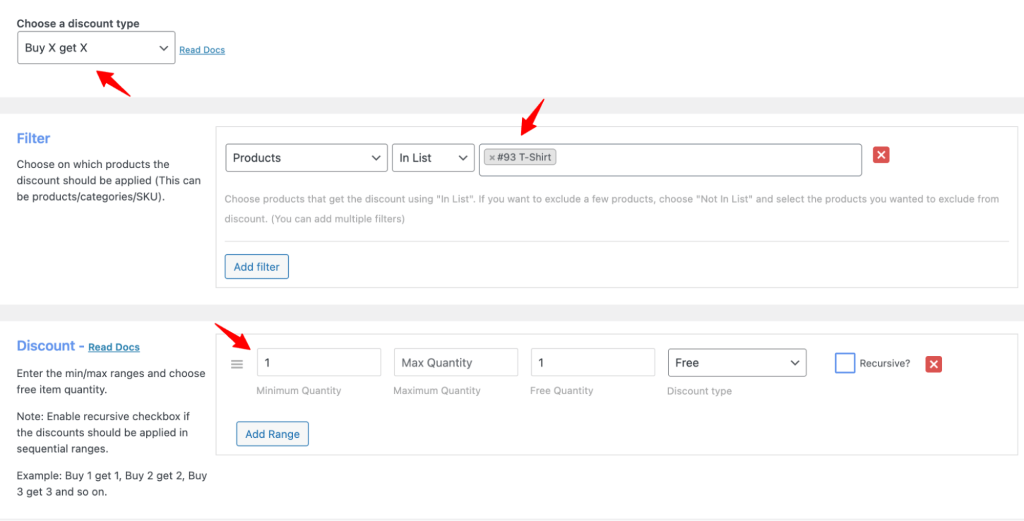Open the In List condition dropdown
The image size is (1024, 521).
click(x=433, y=158)
